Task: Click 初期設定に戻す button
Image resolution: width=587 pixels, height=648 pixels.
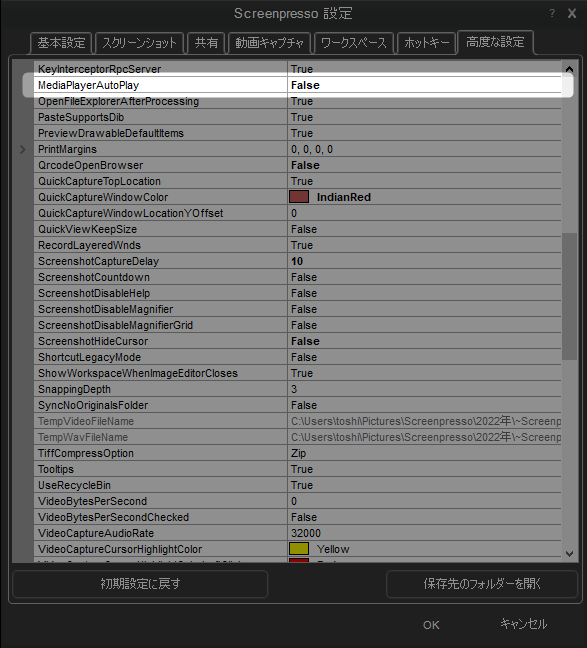Action: coord(140,584)
